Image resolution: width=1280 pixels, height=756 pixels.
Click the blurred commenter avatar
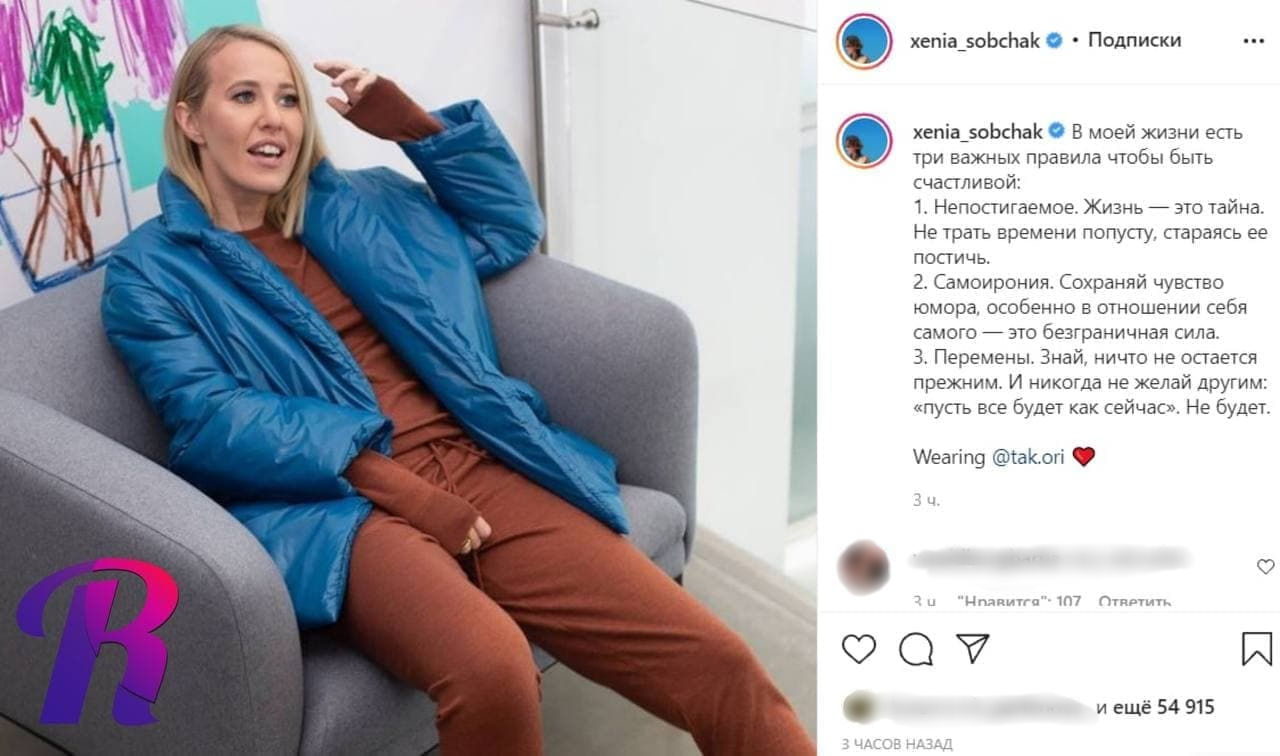click(864, 567)
